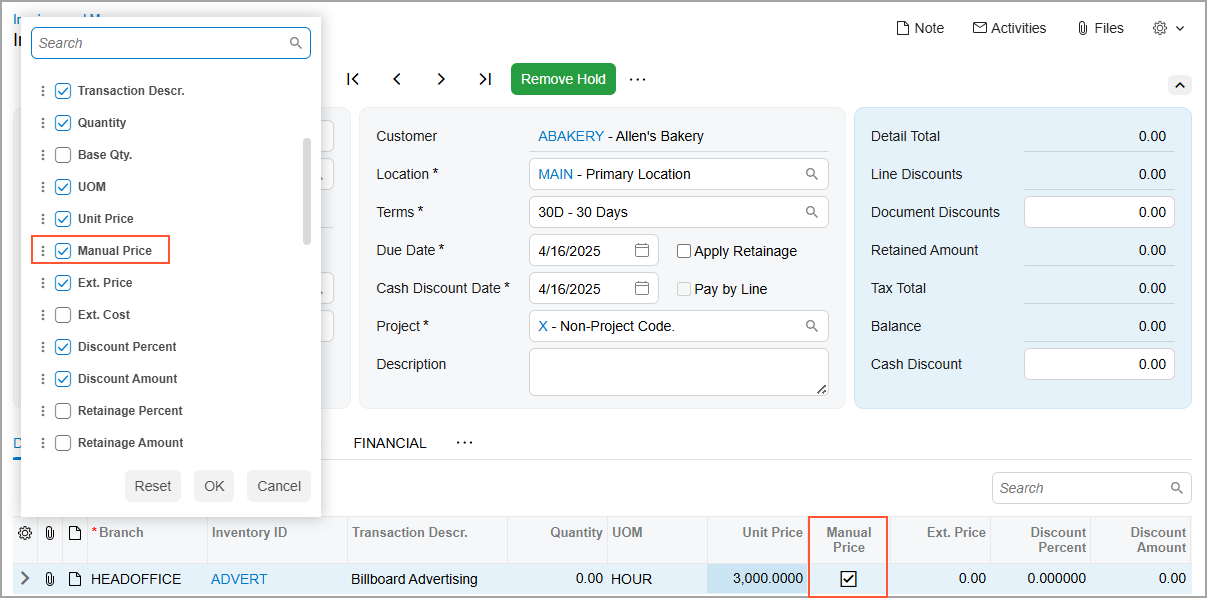The height and width of the screenshot is (598, 1207).
Task: Open the more actions ellipsis menu
Action: (638, 79)
